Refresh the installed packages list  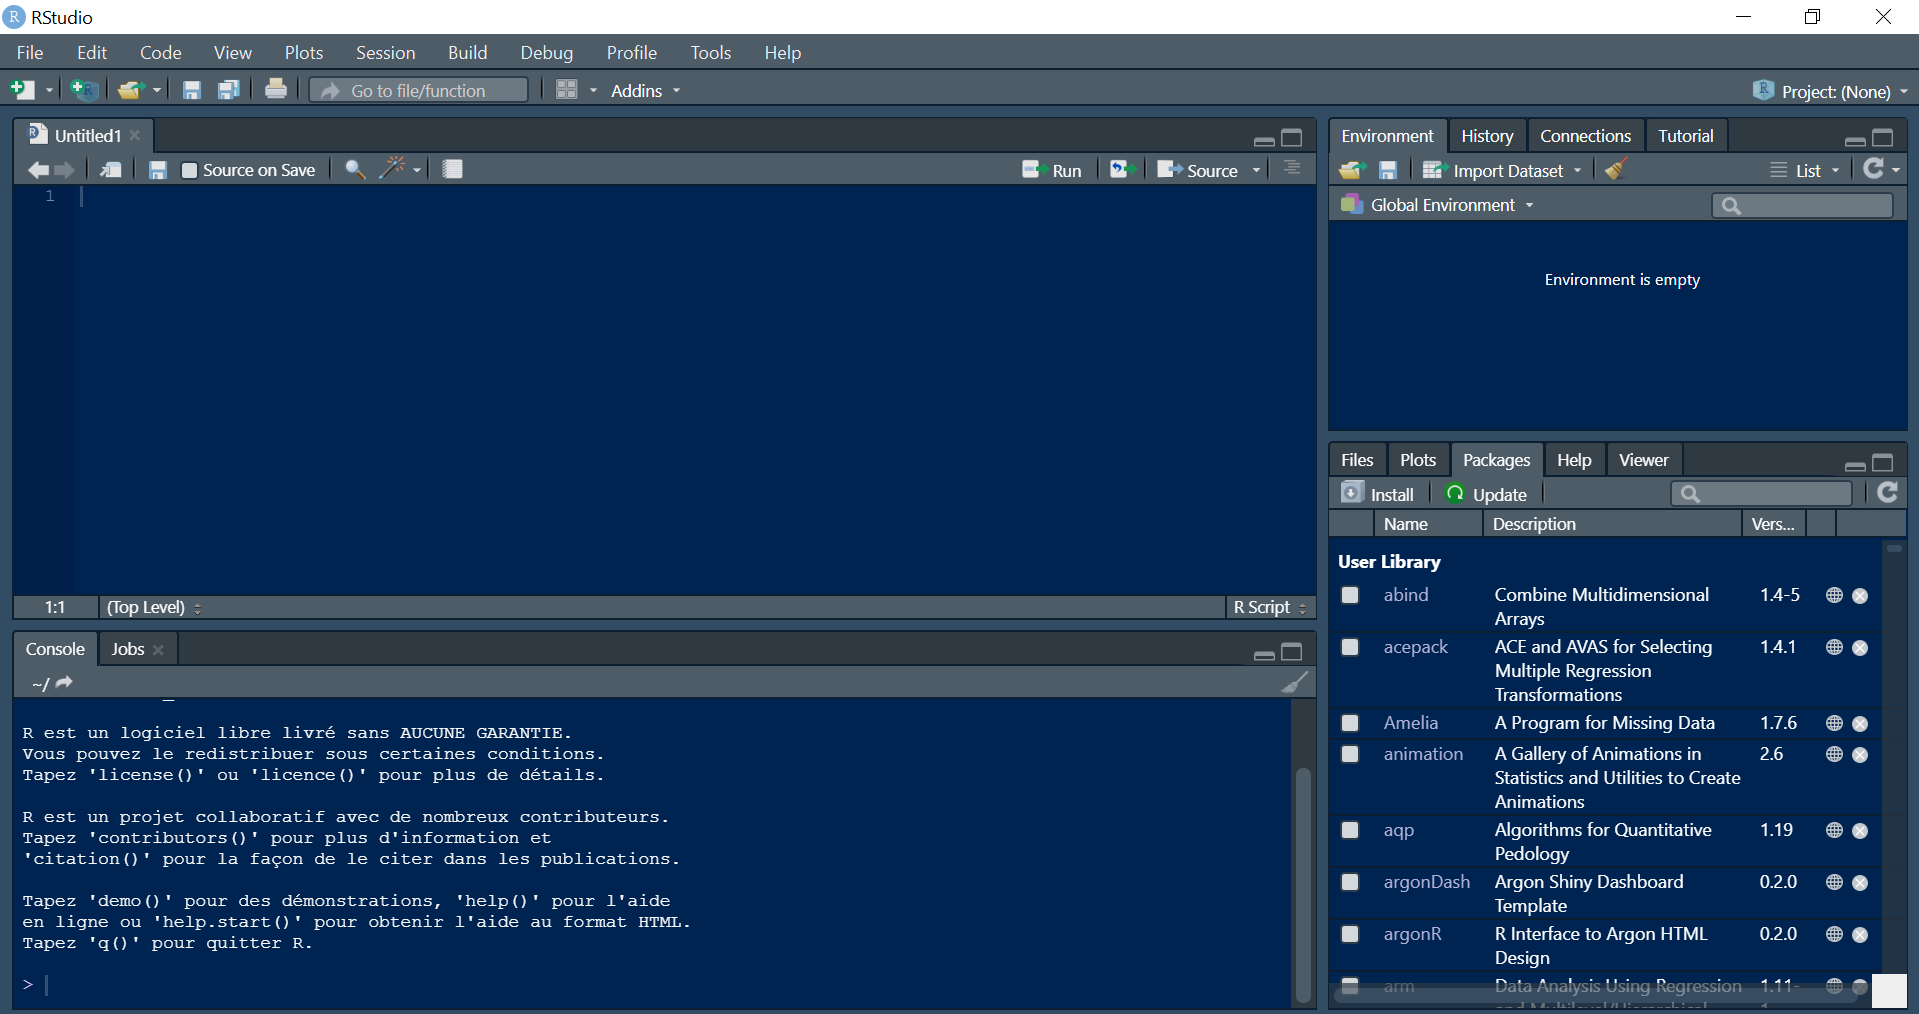pos(1888,493)
